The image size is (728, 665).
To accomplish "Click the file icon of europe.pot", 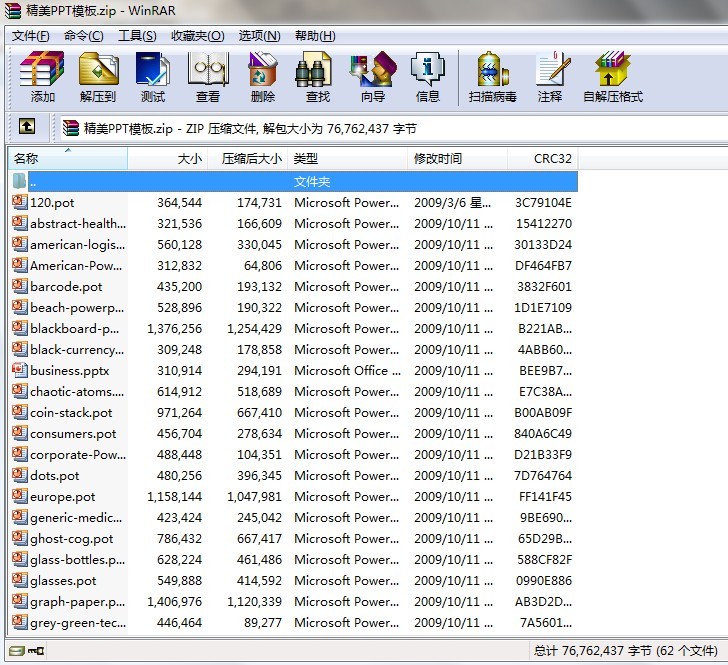I will coord(20,495).
